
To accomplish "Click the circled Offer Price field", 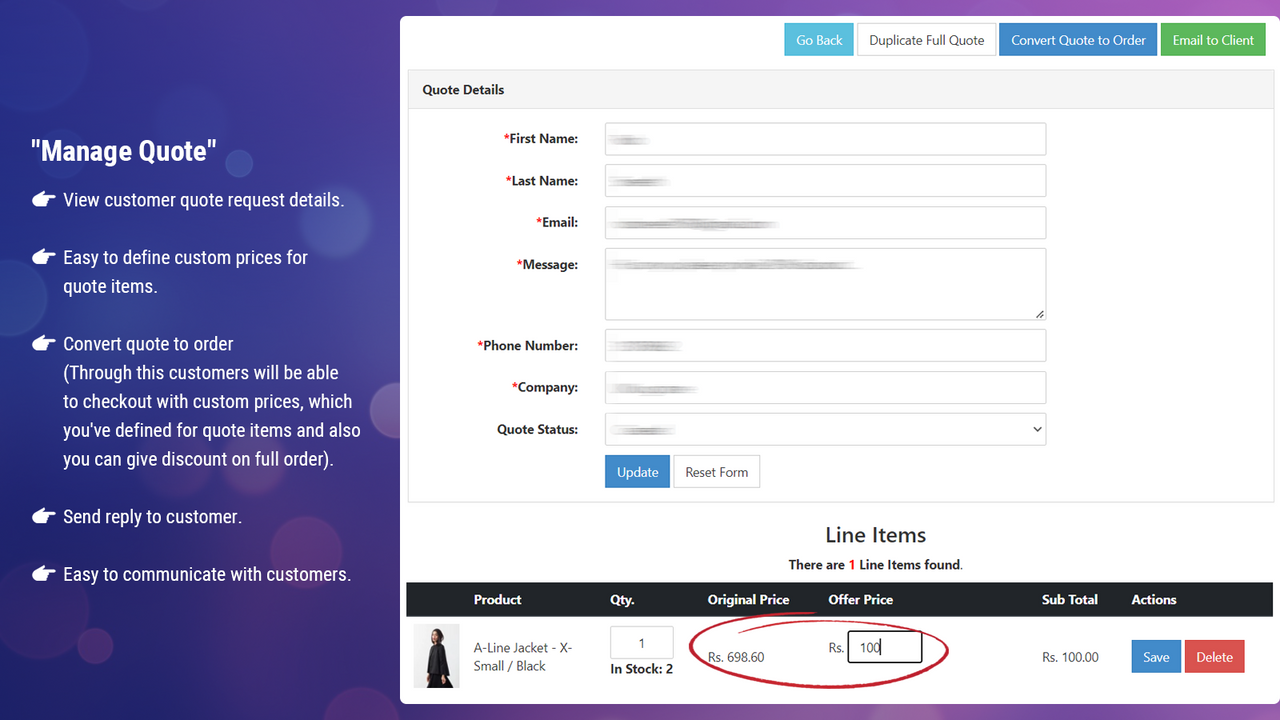I will pyautogui.click(x=884, y=646).
